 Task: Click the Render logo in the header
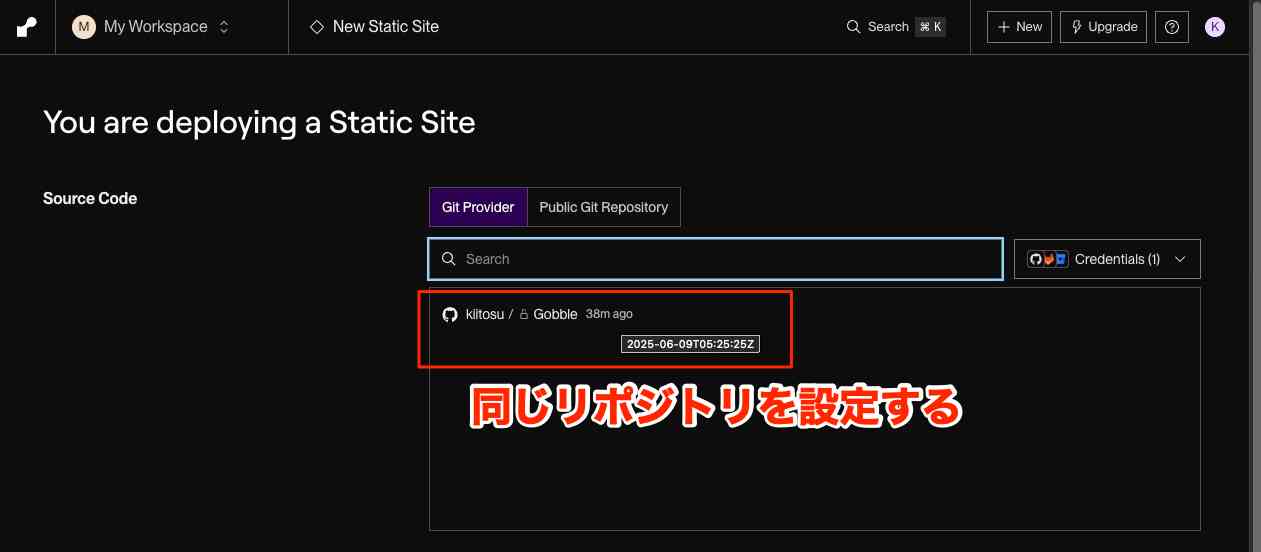(27, 27)
